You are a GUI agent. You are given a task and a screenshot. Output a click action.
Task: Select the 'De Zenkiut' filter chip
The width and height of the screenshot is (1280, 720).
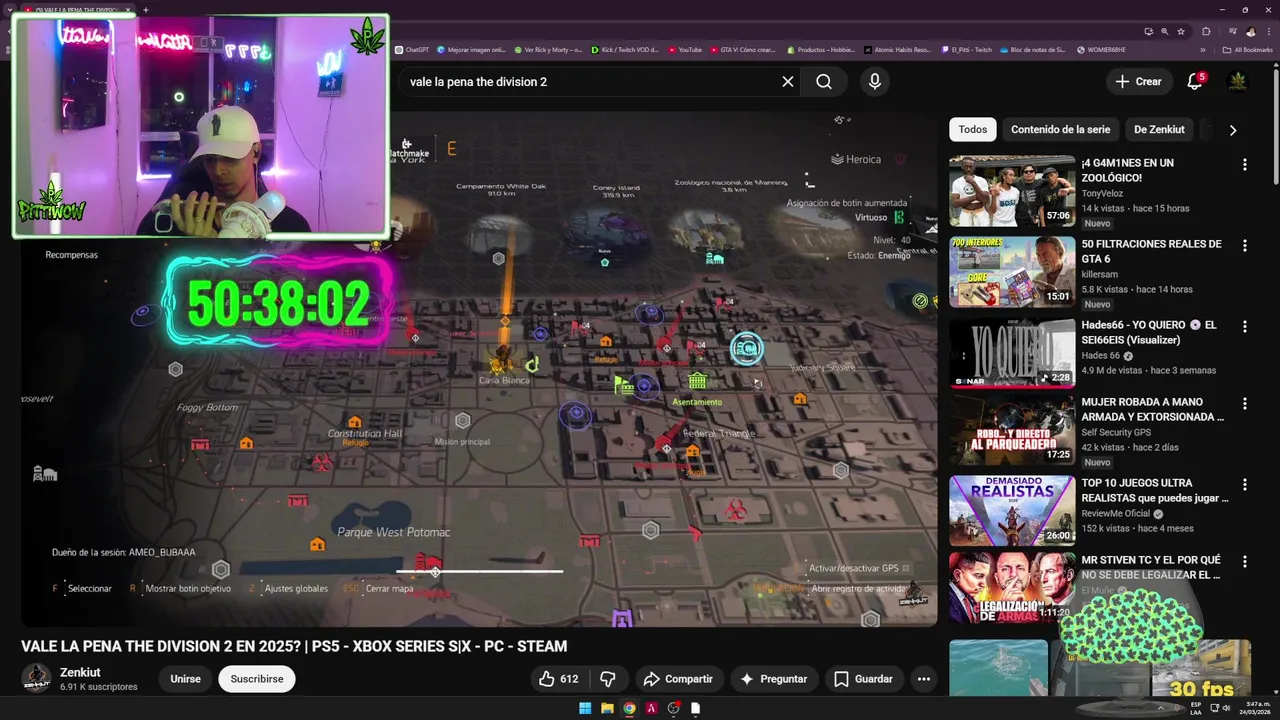(x=1159, y=130)
